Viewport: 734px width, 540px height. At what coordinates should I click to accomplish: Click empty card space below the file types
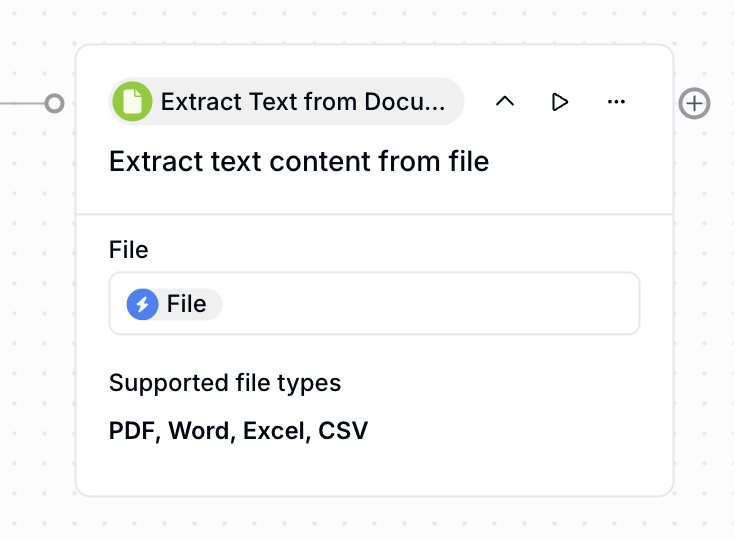(x=374, y=470)
